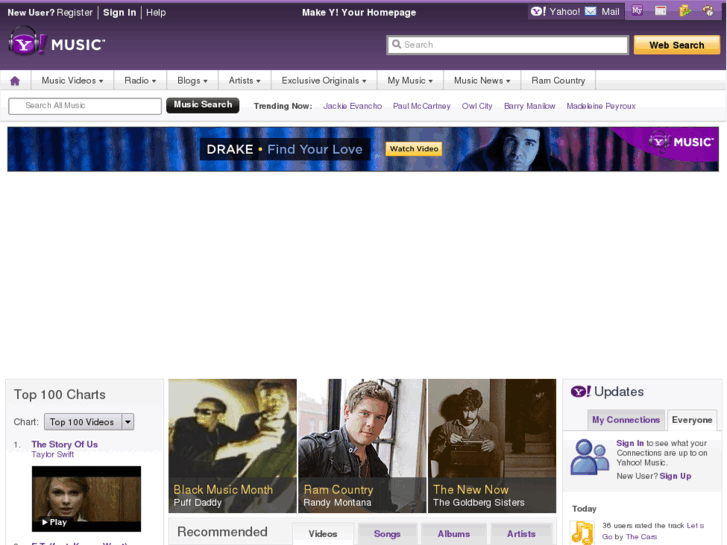This screenshot has height=545, width=727.
Task: Switch to the My Connections tab
Action: (x=626, y=420)
